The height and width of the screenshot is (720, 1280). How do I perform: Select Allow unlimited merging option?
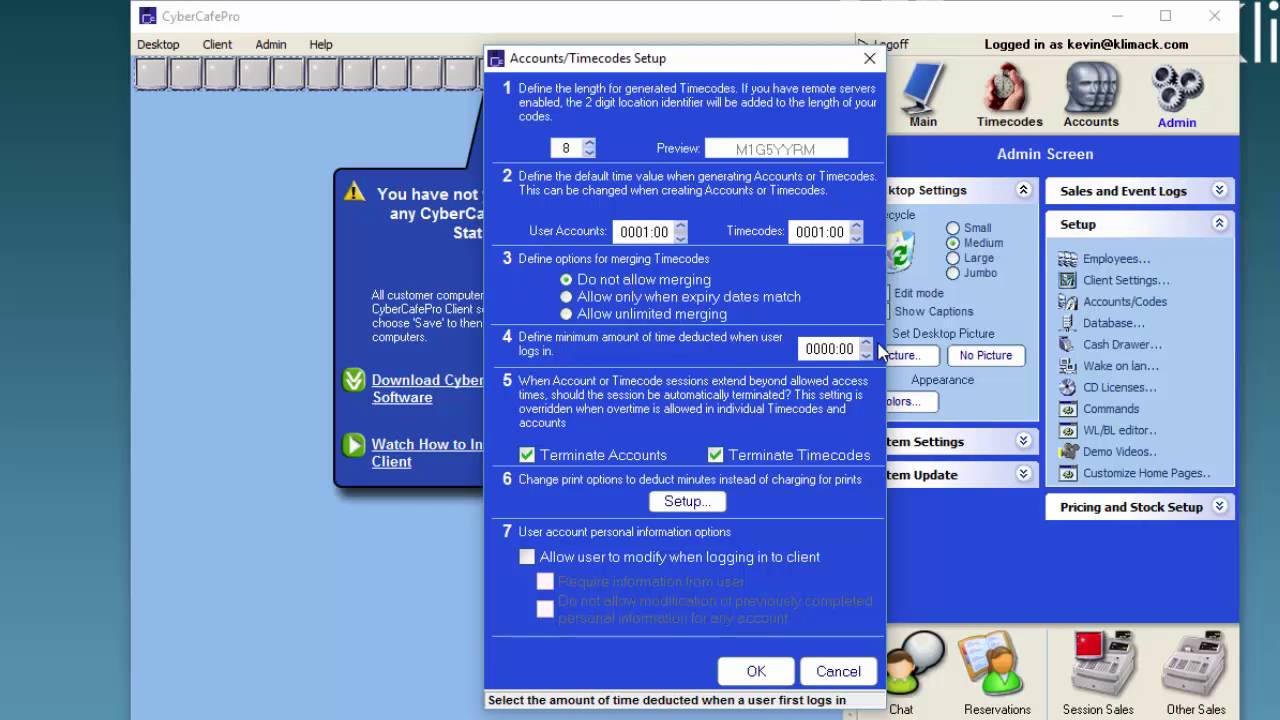point(566,314)
